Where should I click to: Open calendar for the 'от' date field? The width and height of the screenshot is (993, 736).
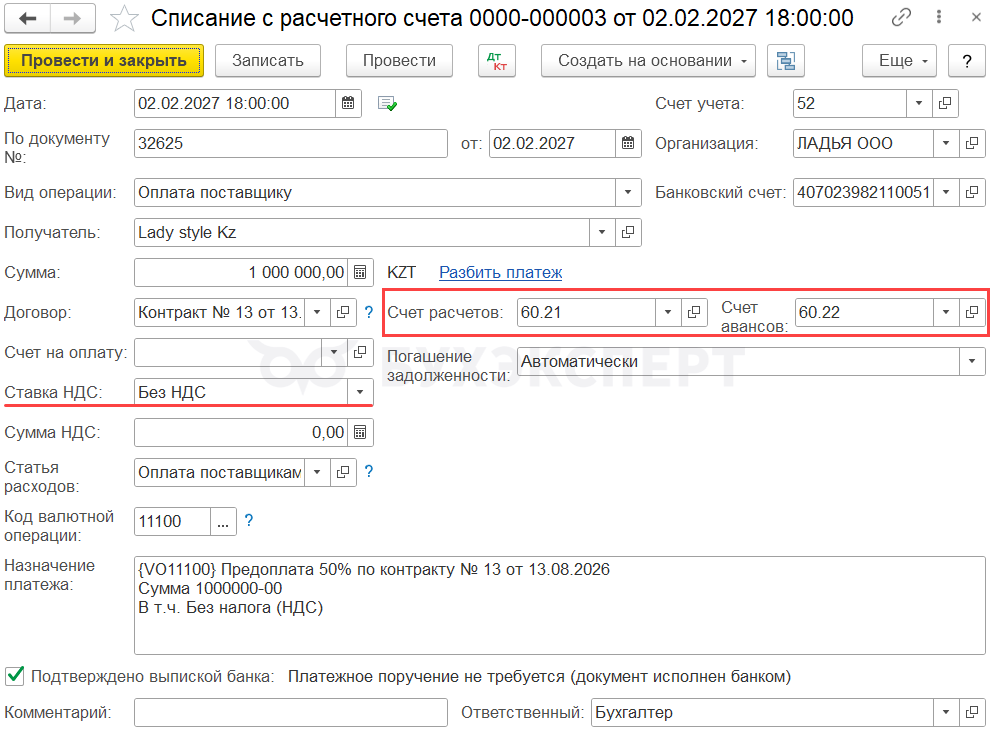point(628,143)
